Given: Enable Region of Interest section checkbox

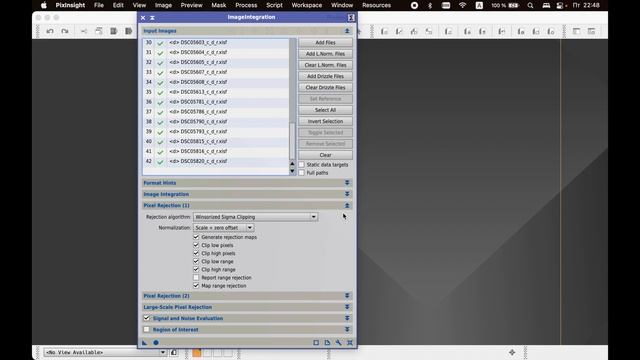Looking at the screenshot, I should pos(147,329).
